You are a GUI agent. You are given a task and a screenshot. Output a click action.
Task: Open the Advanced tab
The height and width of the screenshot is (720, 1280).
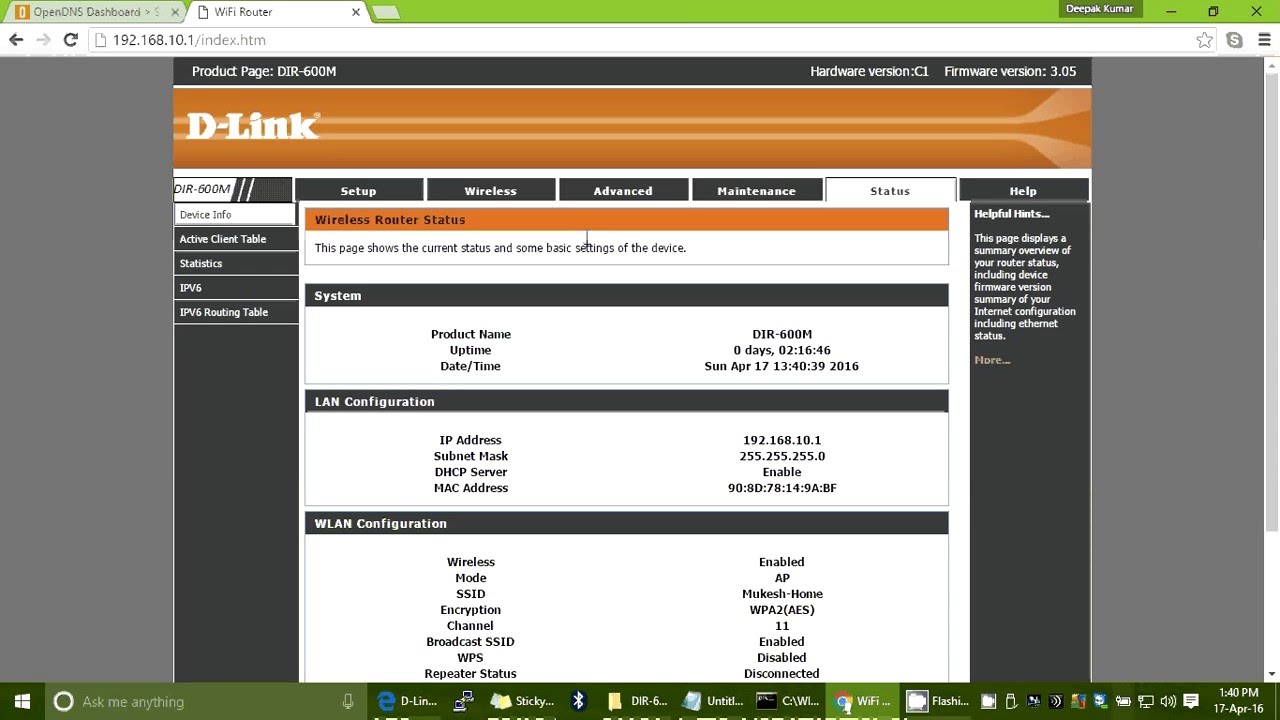coord(623,190)
